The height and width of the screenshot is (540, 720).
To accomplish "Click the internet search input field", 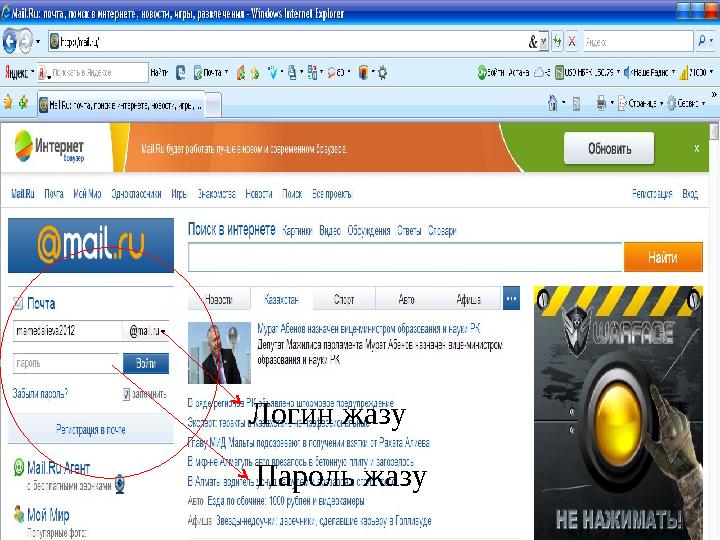I will [x=405, y=257].
